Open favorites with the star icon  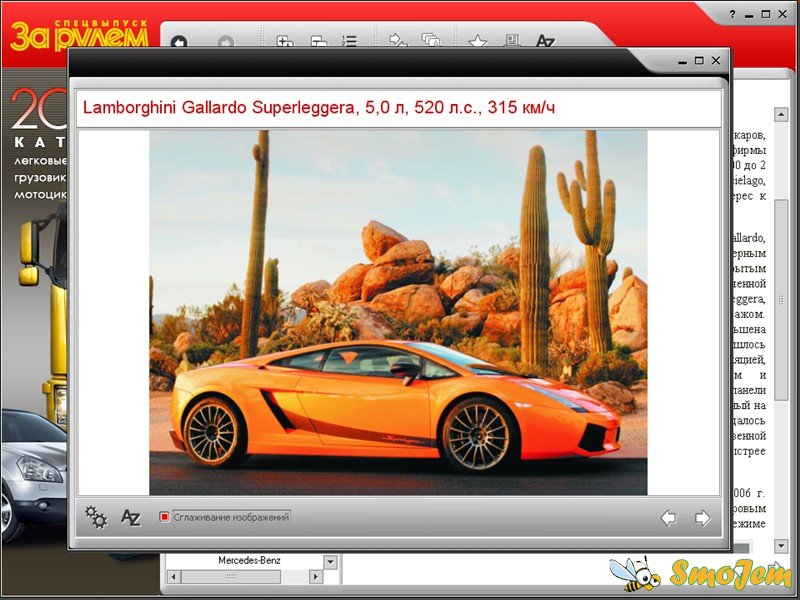coord(478,41)
